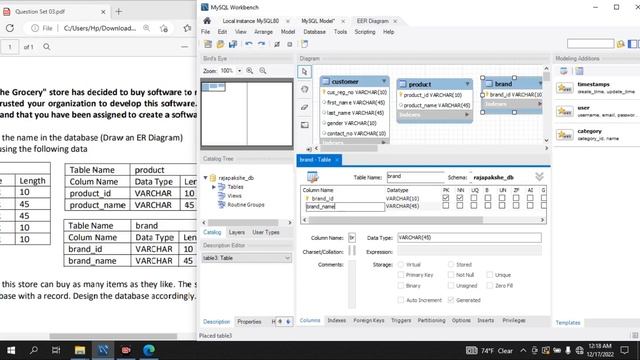Open the Templates tab

568,322
